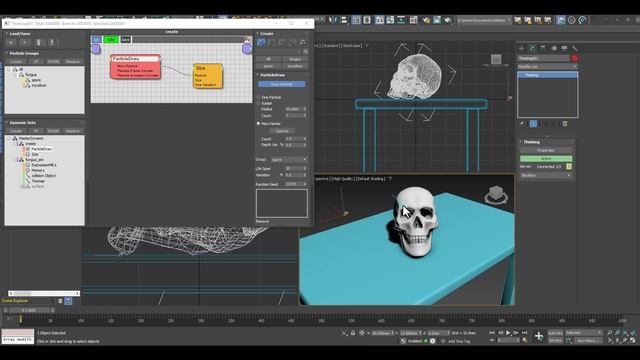This screenshot has width=640, height=360.
Task: Click the green button in node editor
Action: point(111,40)
